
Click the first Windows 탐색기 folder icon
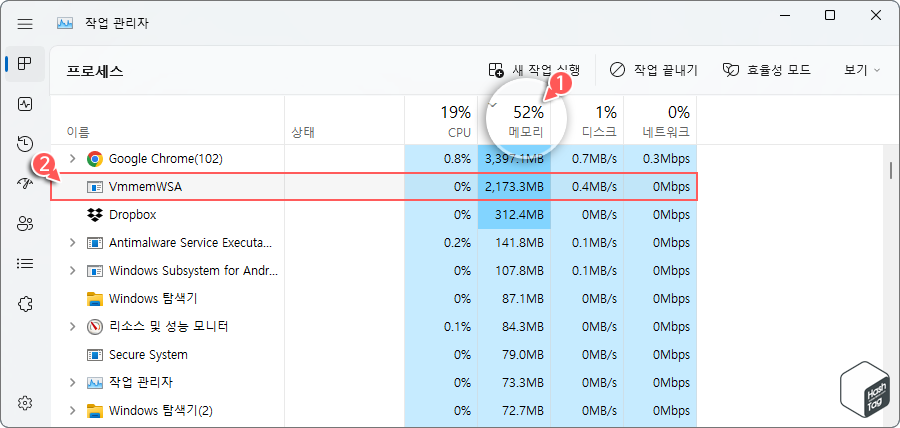pyautogui.click(x=95, y=299)
